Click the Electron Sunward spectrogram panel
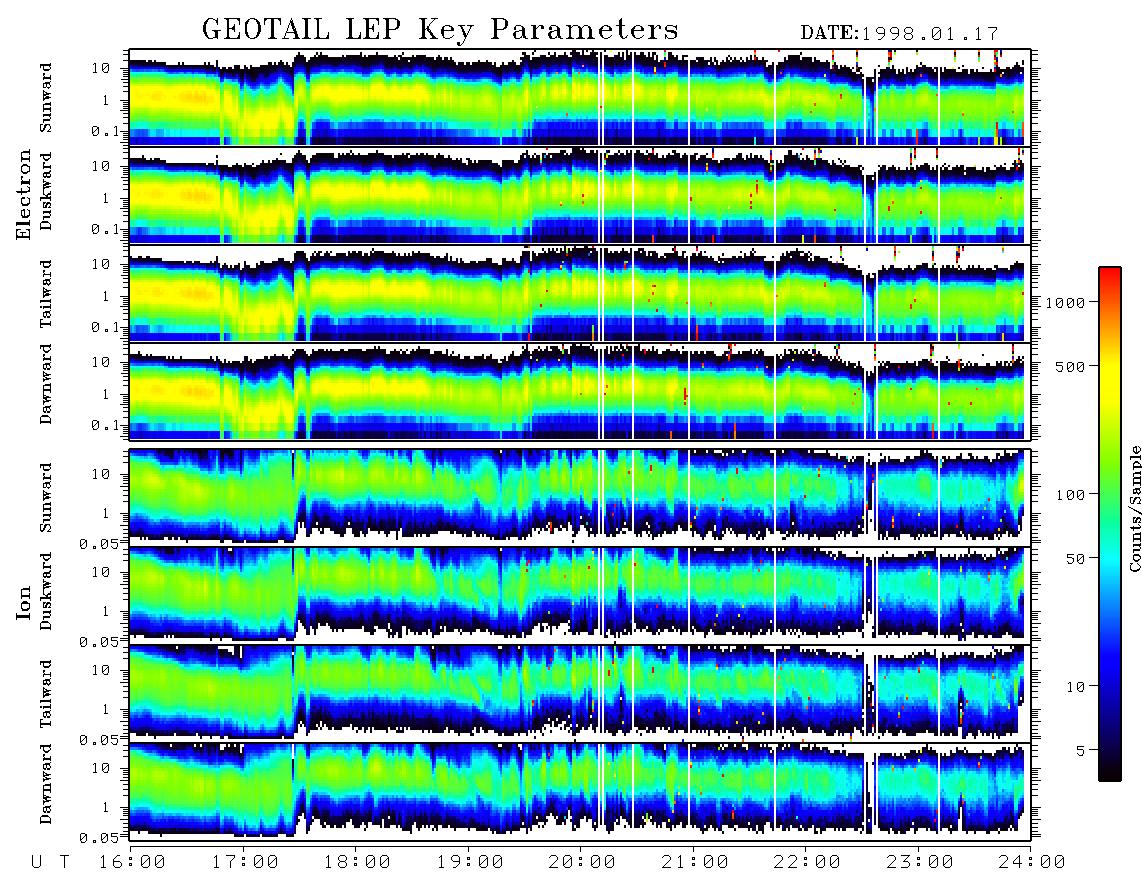Image resolution: width=1142 pixels, height=880 pixels. pyautogui.click(x=580, y=98)
